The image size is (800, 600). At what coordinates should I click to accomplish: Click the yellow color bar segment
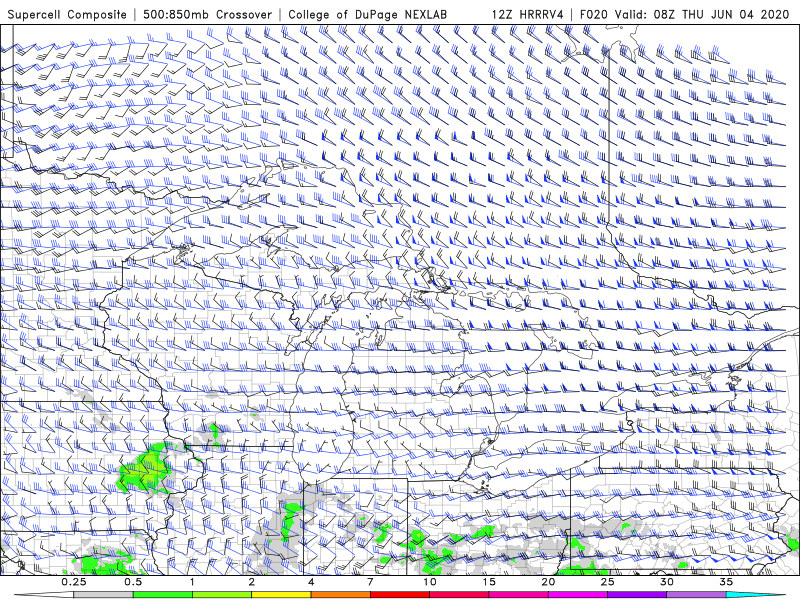click(281, 595)
